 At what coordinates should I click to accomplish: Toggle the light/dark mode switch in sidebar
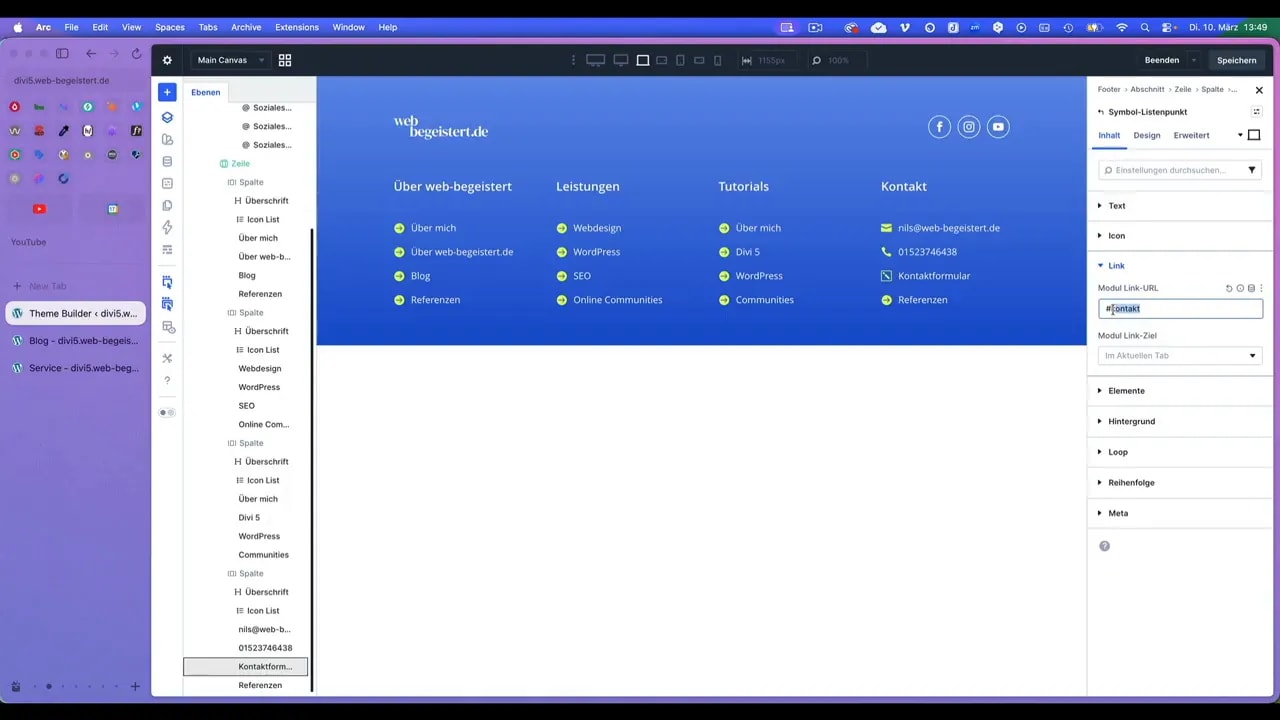click(x=167, y=412)
